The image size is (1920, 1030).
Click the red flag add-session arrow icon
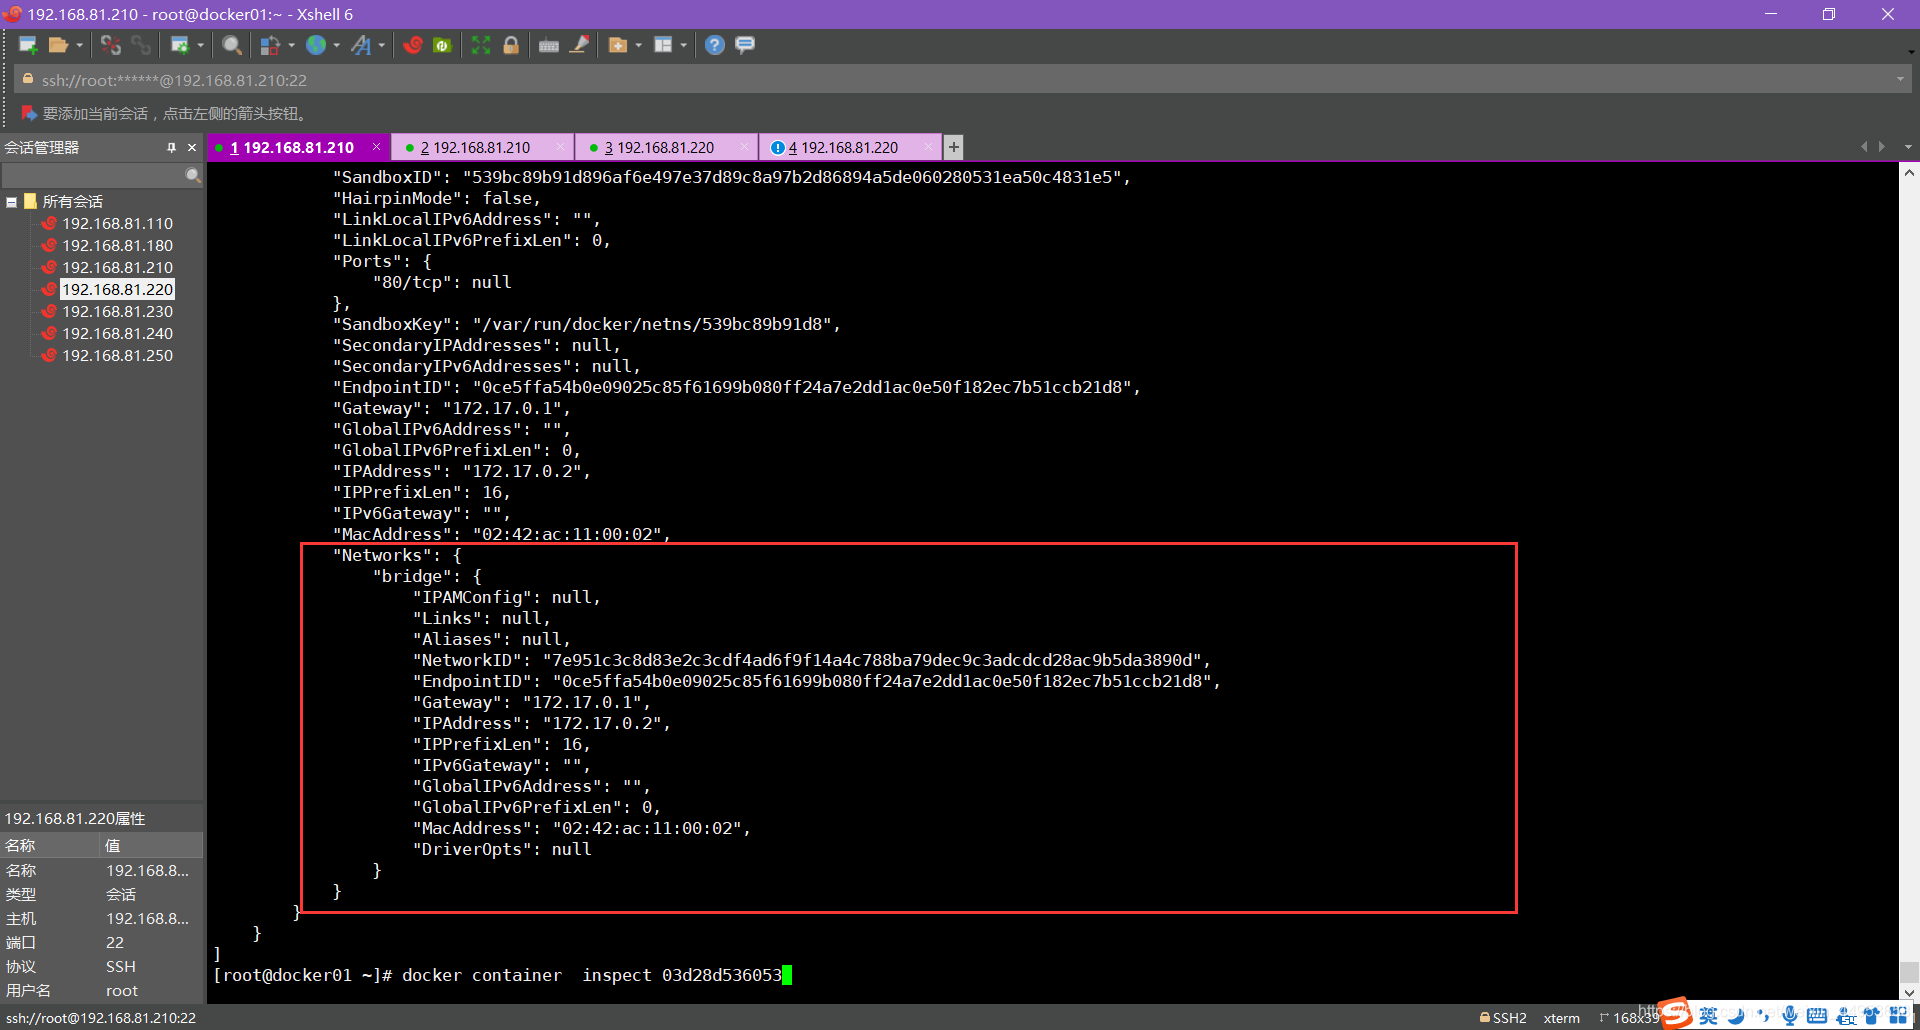(x=28, y=113)
